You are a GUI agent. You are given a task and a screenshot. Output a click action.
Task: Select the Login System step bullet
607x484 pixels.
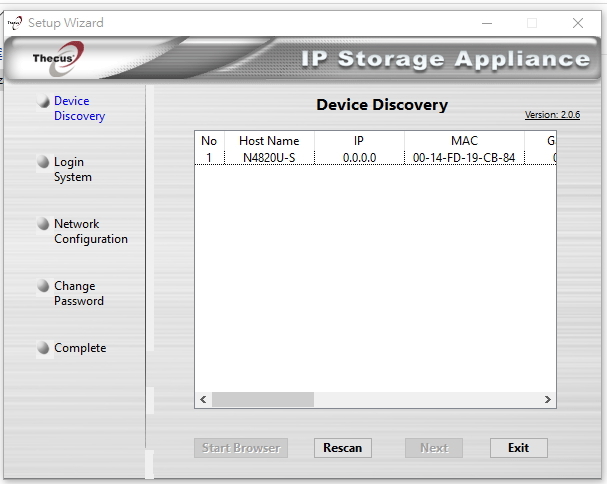[43, 162]
